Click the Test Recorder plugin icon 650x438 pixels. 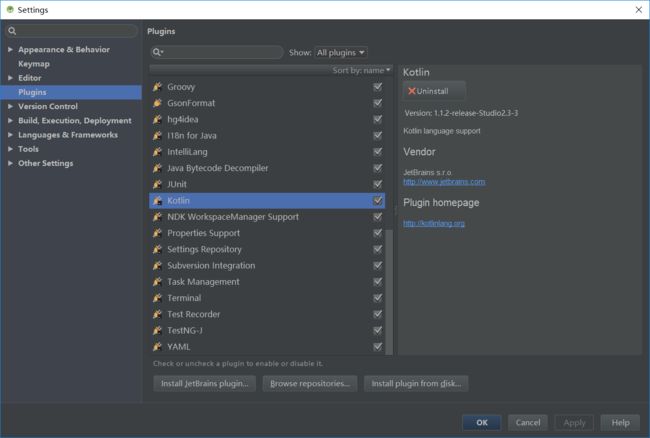coord(157,314)
